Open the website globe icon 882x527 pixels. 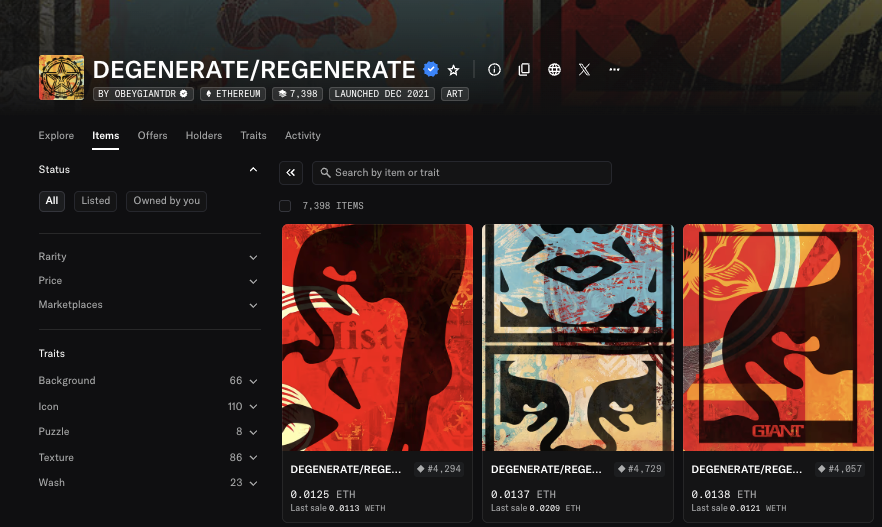click(x=555, y=69)
